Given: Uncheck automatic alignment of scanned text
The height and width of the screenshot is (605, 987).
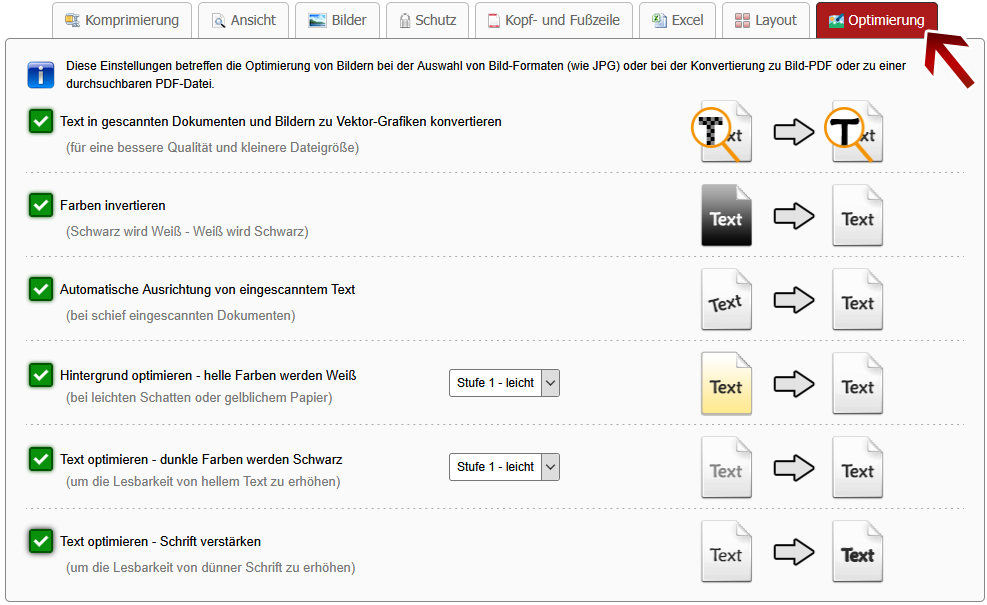Looking at the screenshot, I should [41, 289].
